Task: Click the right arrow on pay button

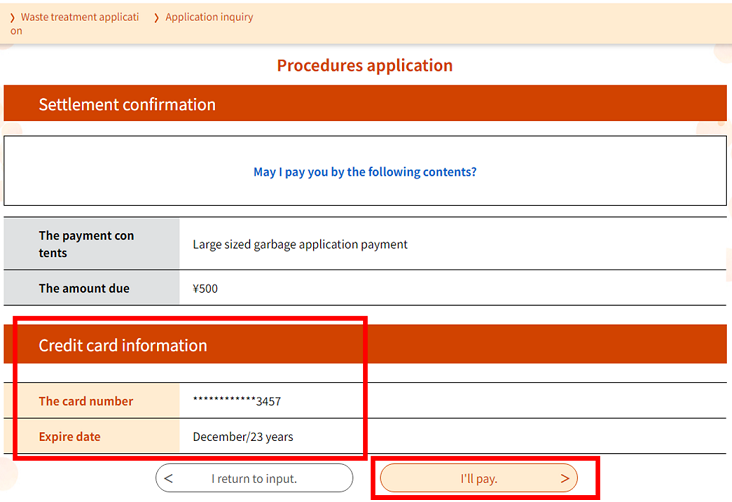Action: coord(565,478)
